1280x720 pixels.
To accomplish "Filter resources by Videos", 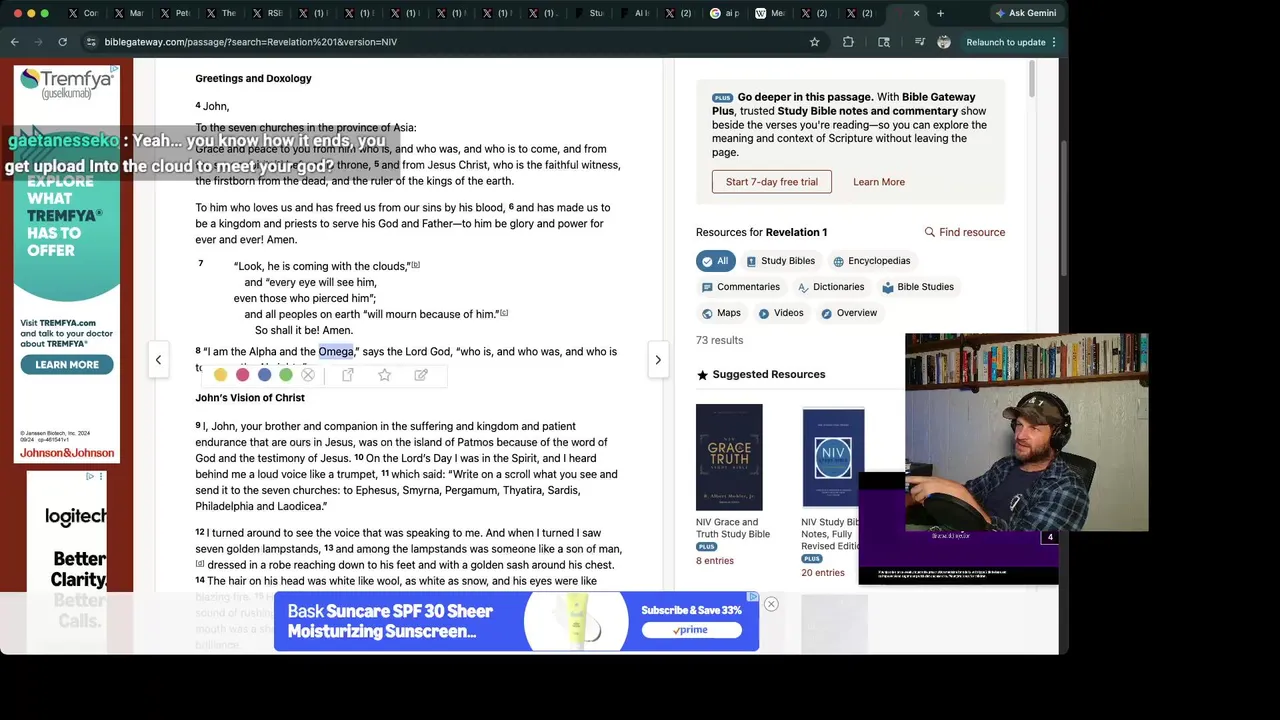I will point(780,313).
